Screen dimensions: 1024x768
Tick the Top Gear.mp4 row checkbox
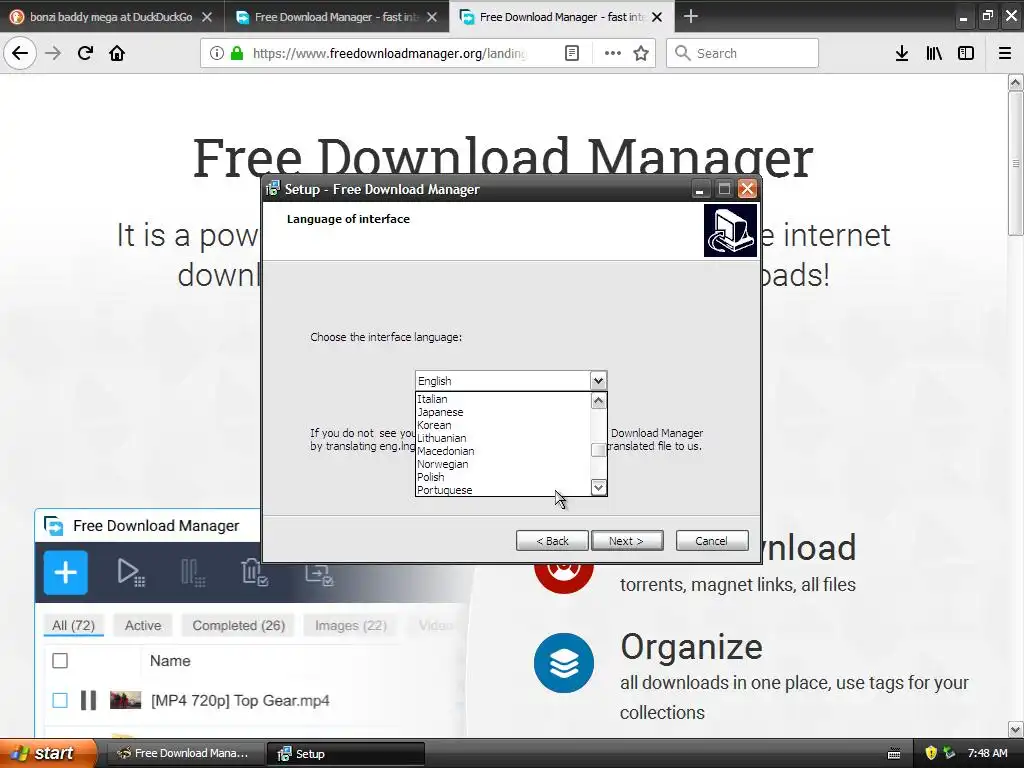click(x=60, y=701)
